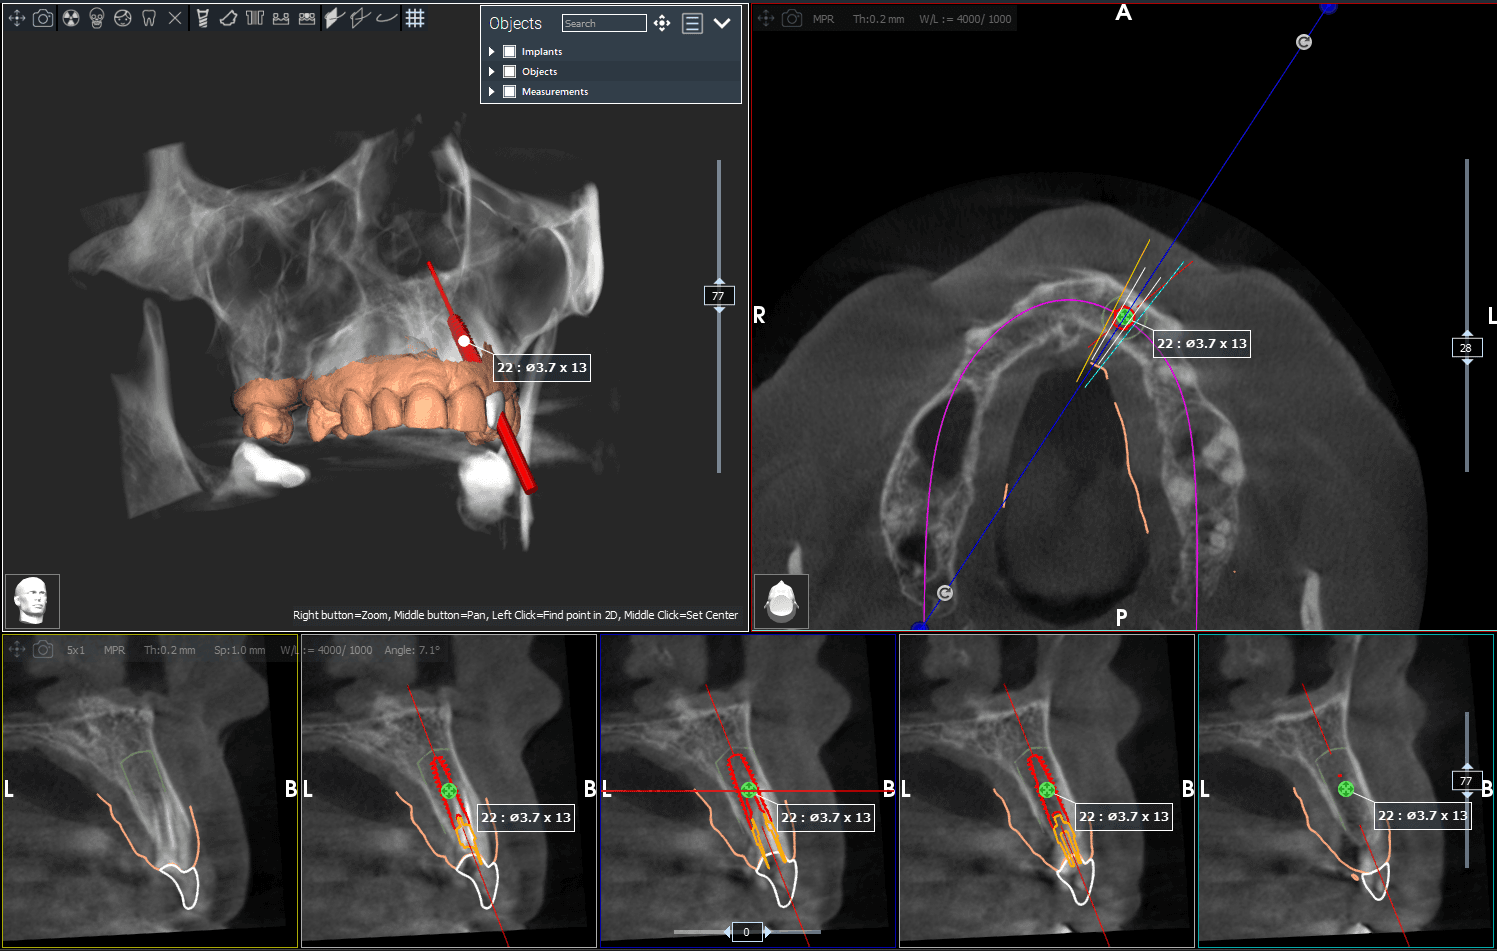Select the screenshot camera tool in the toolbar
This screenshot has height=951, width=1497.
42,17
